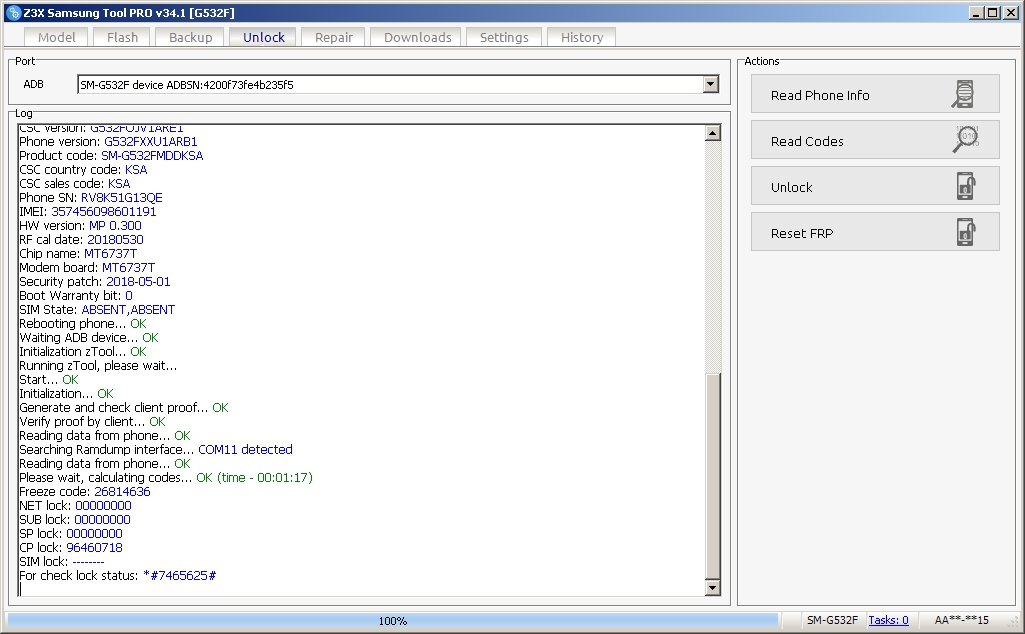This screenshot has width=1025, height=634.
Task: Click the Modem board MT6737T value
Action: [128, 268]
